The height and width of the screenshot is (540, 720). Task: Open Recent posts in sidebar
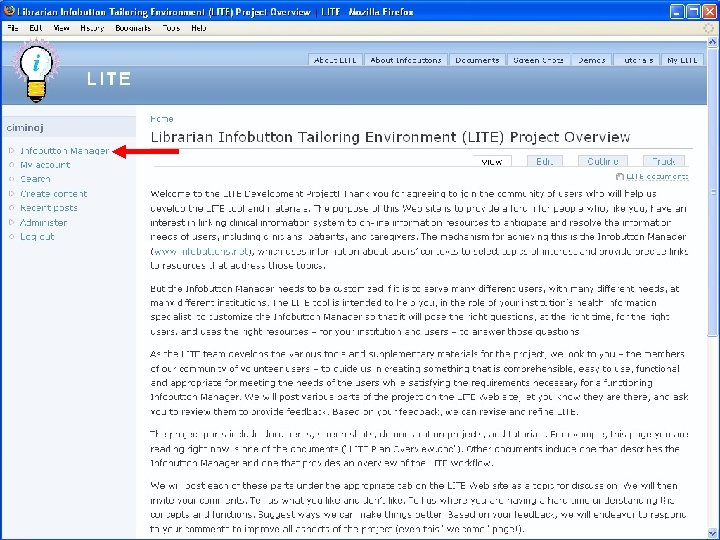49,208
